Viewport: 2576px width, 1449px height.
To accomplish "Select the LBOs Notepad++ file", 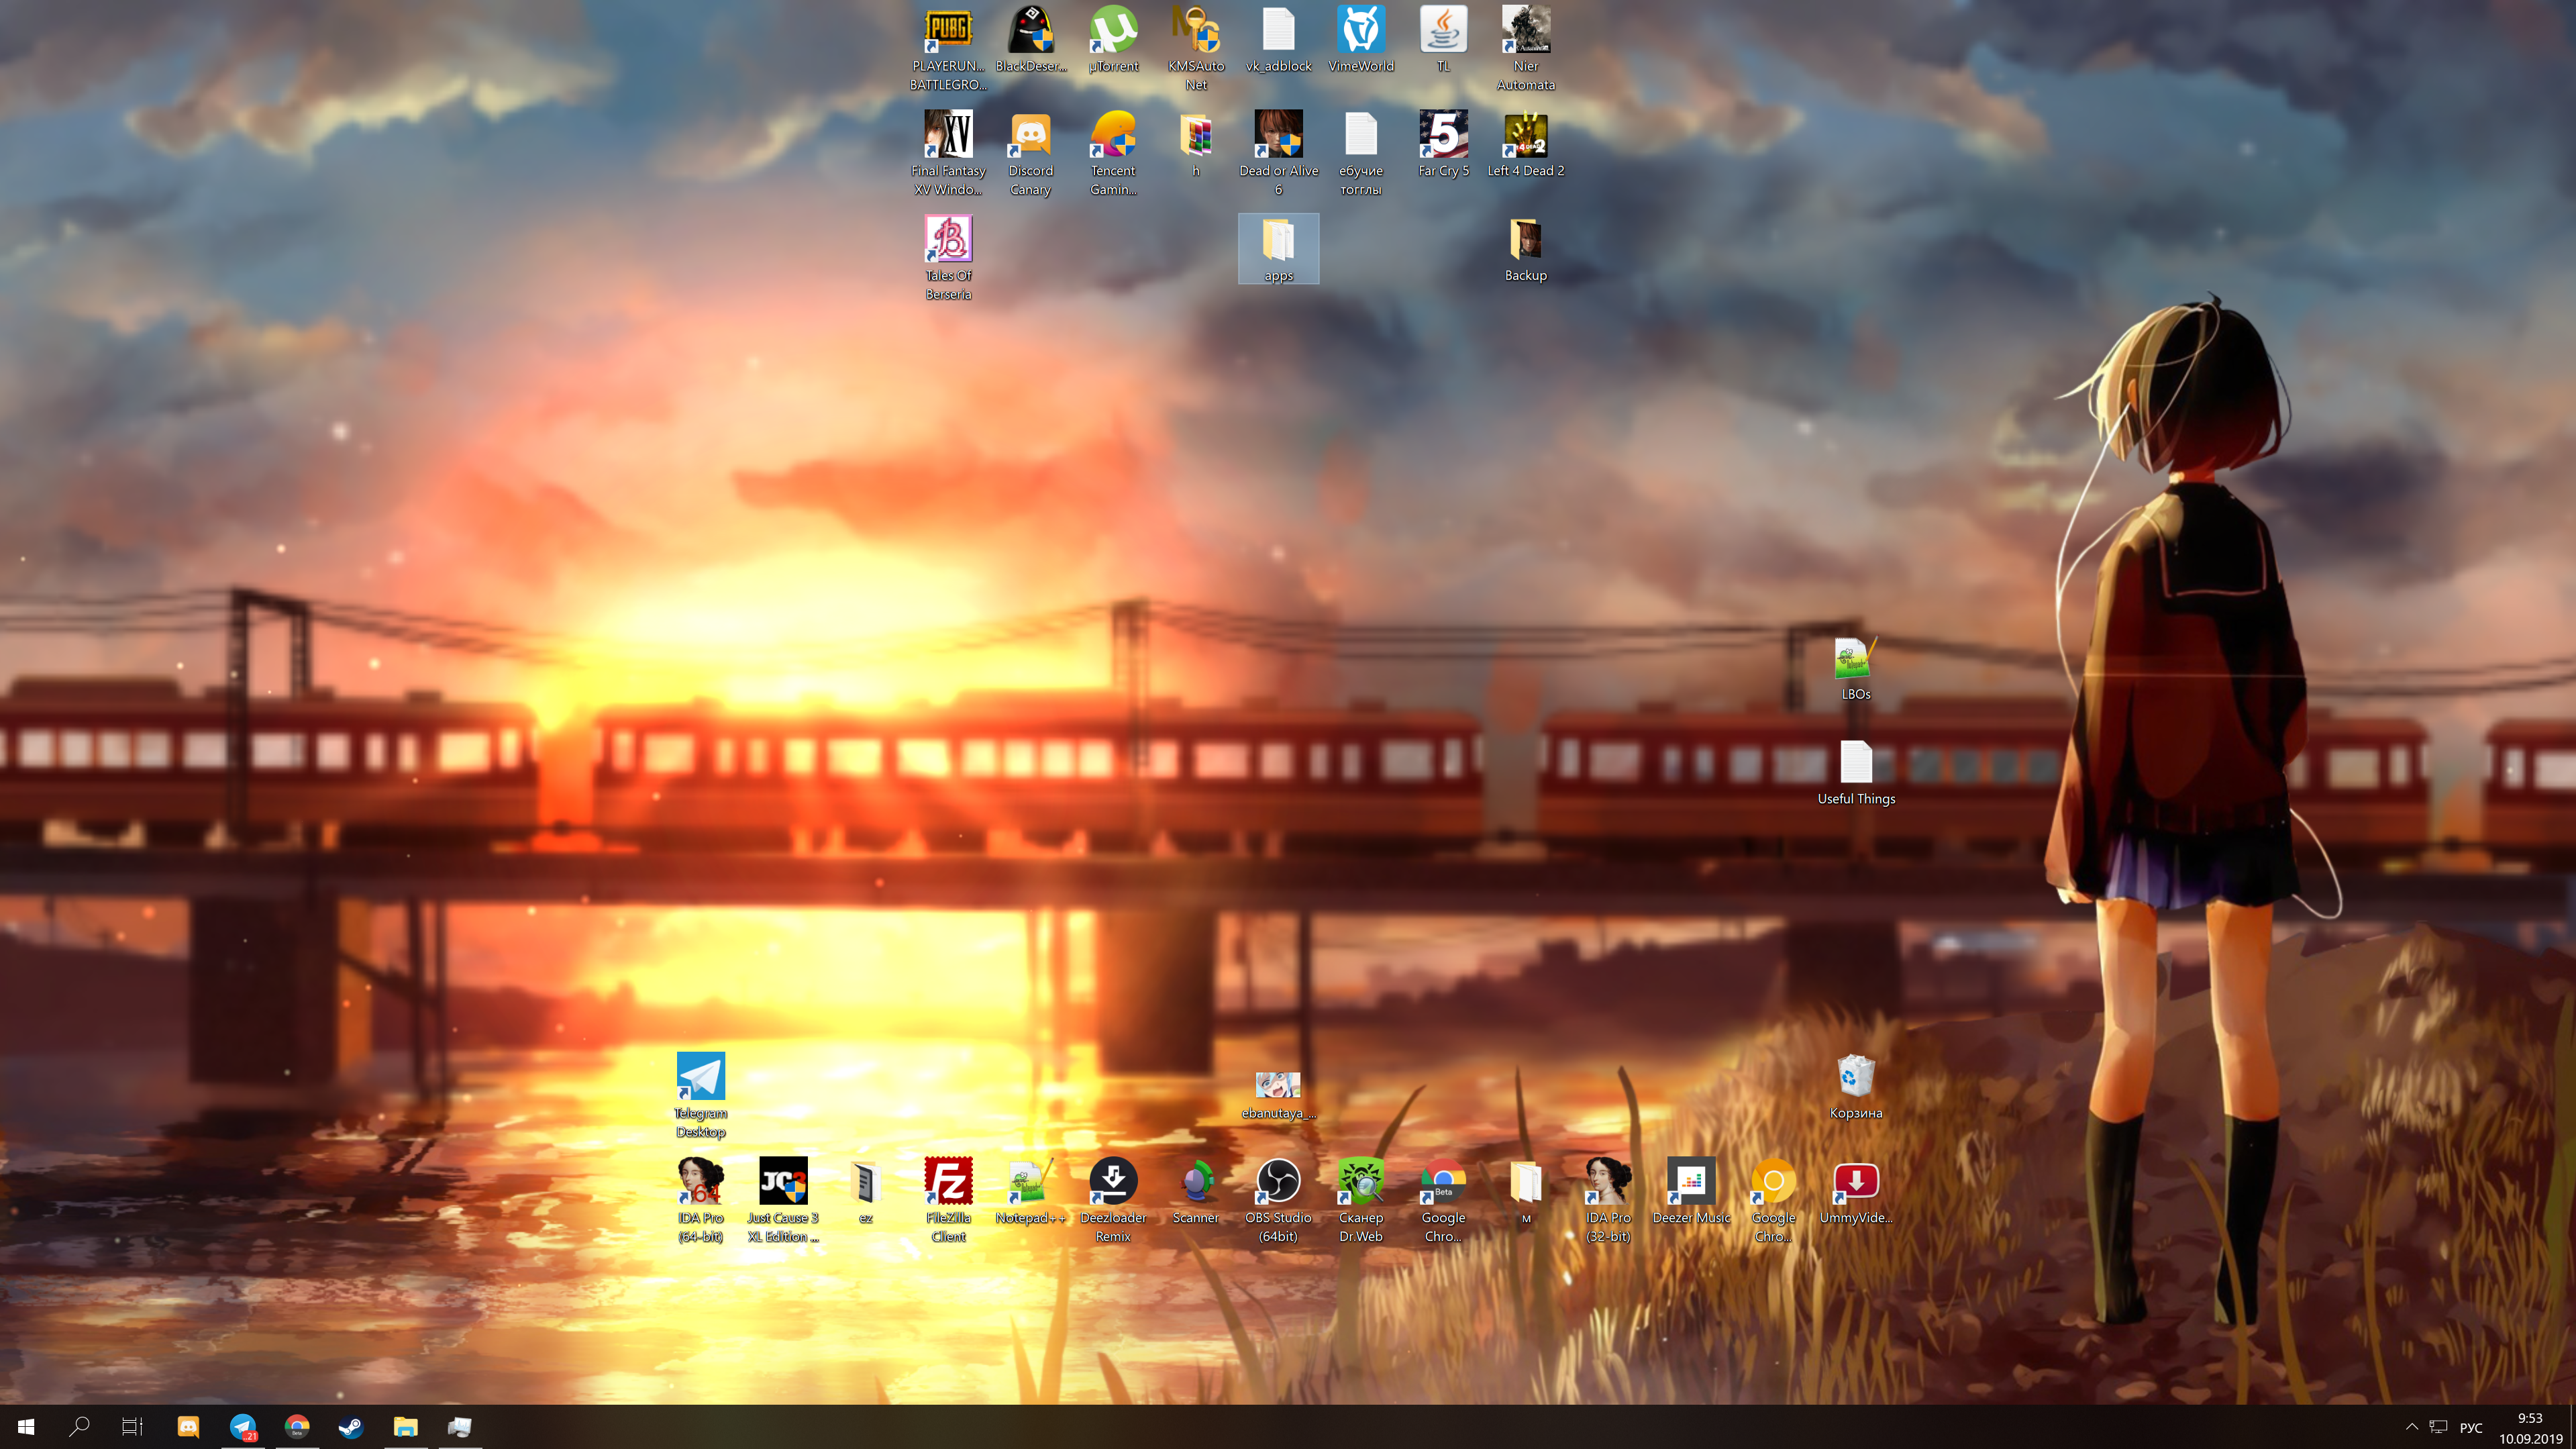I will pos(1856,668).
